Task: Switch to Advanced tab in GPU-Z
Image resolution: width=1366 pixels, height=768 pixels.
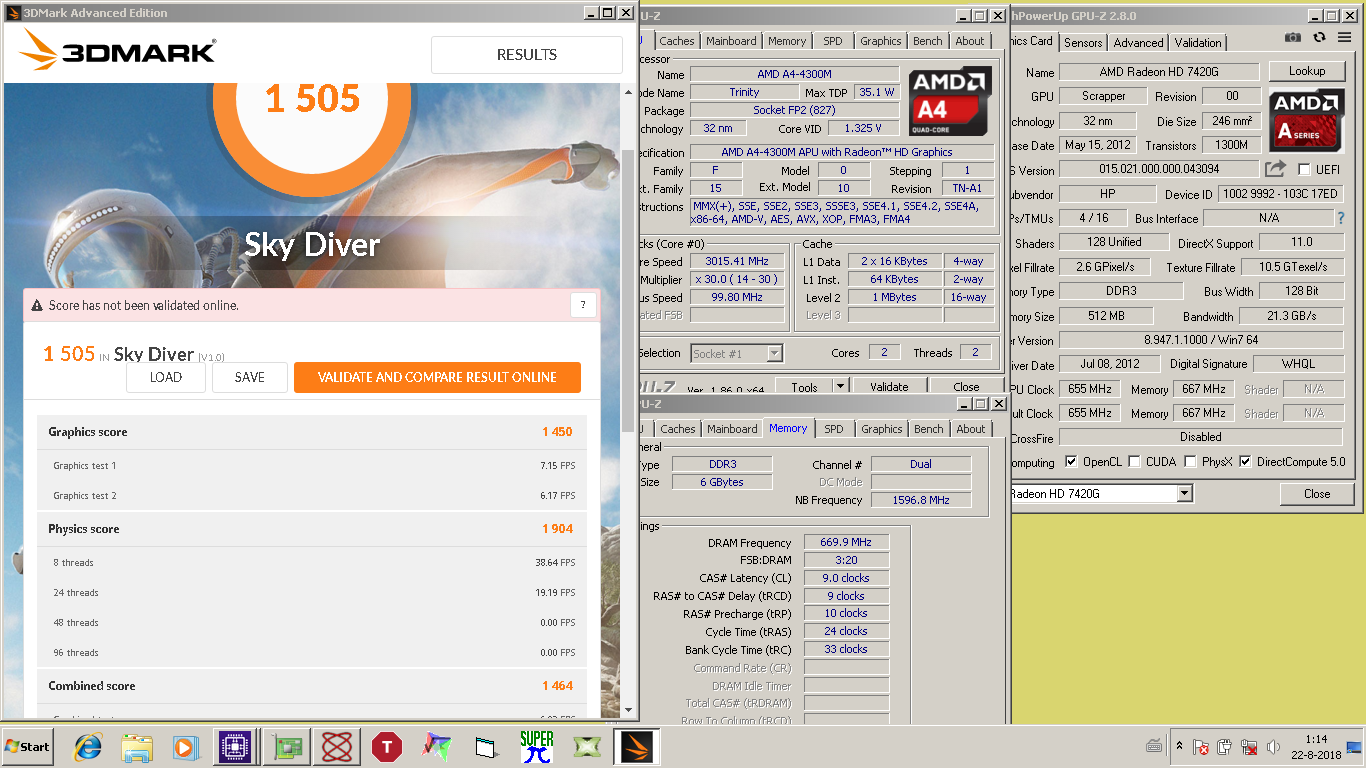Action: click(x=1138, y=42)
